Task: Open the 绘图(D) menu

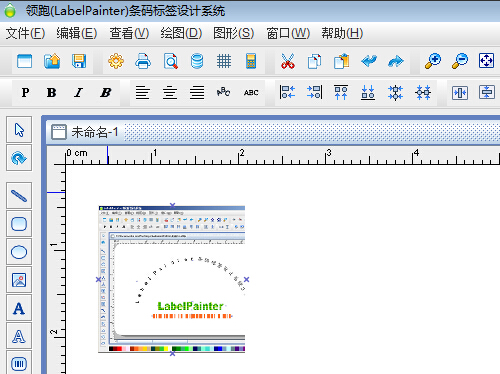Action: pyautogui.click(x=181, y=33)
